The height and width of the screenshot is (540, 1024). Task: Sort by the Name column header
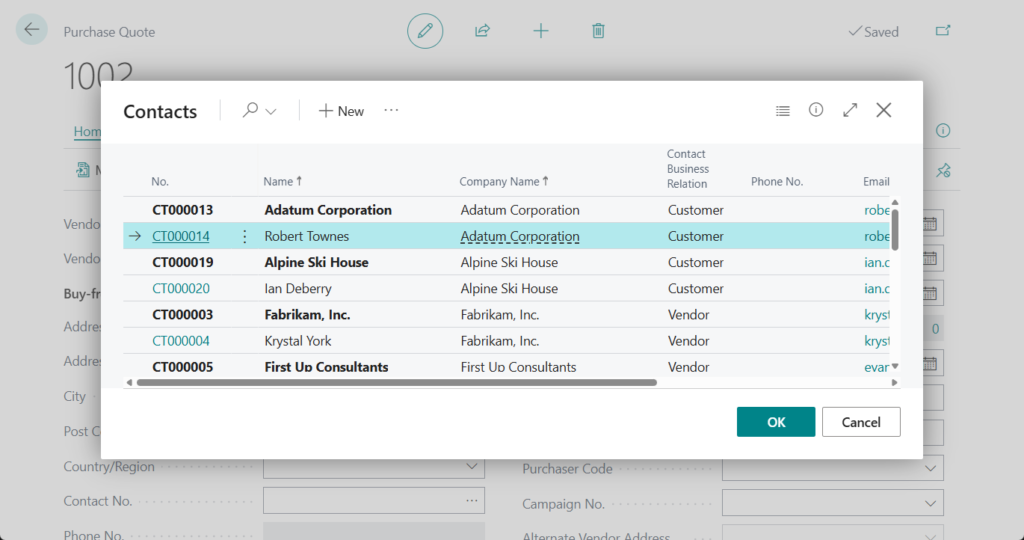coord(279,182)
